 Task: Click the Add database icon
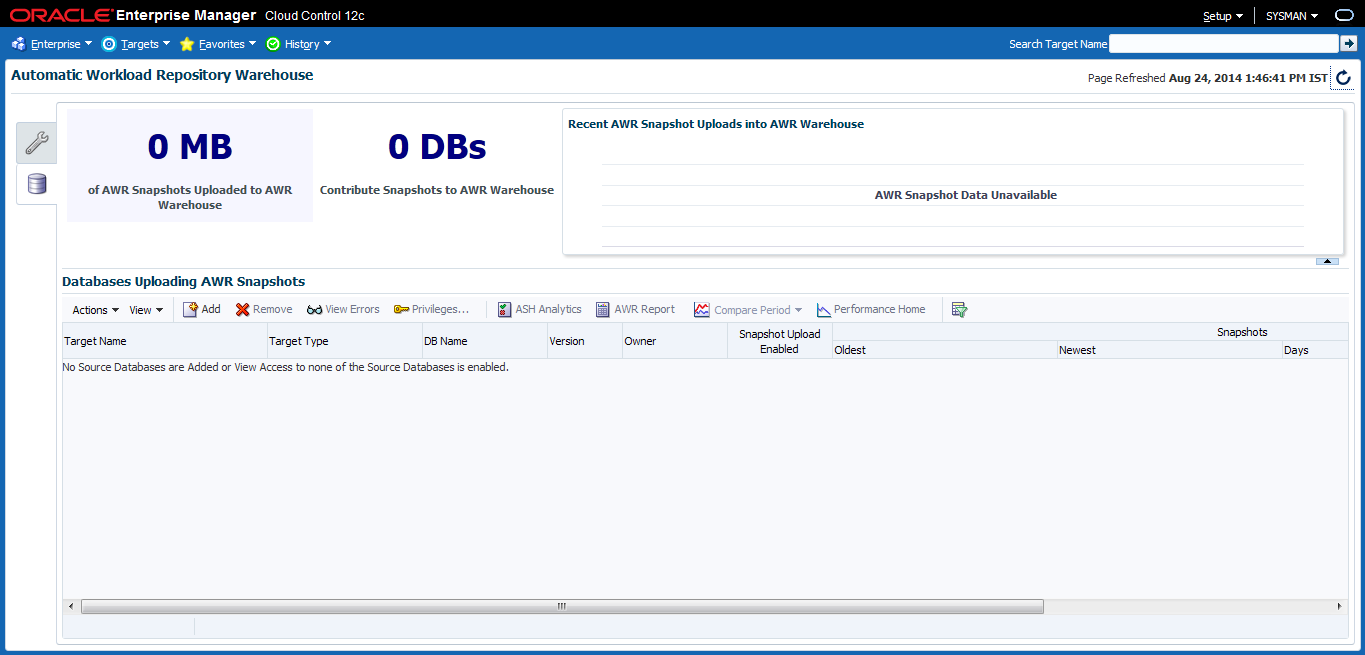click(190, 309)
